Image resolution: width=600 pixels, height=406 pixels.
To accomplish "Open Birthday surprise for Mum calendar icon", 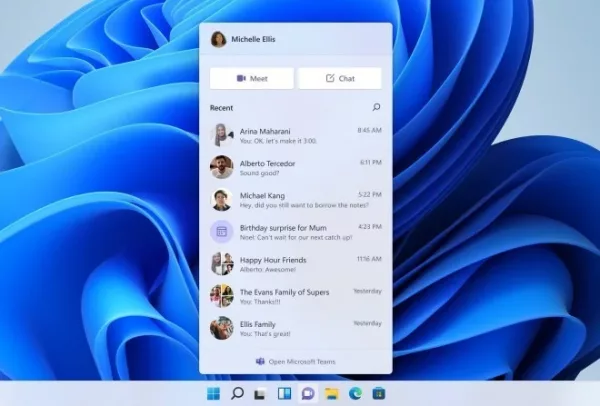I will [222, 232].
